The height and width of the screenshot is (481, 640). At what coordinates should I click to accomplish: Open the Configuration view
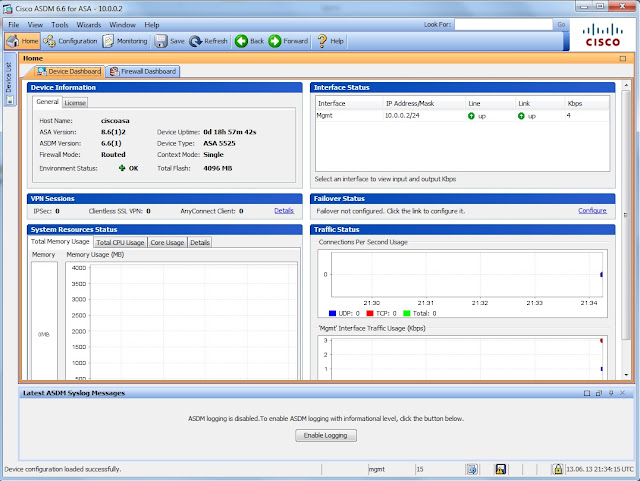point(71,41)
